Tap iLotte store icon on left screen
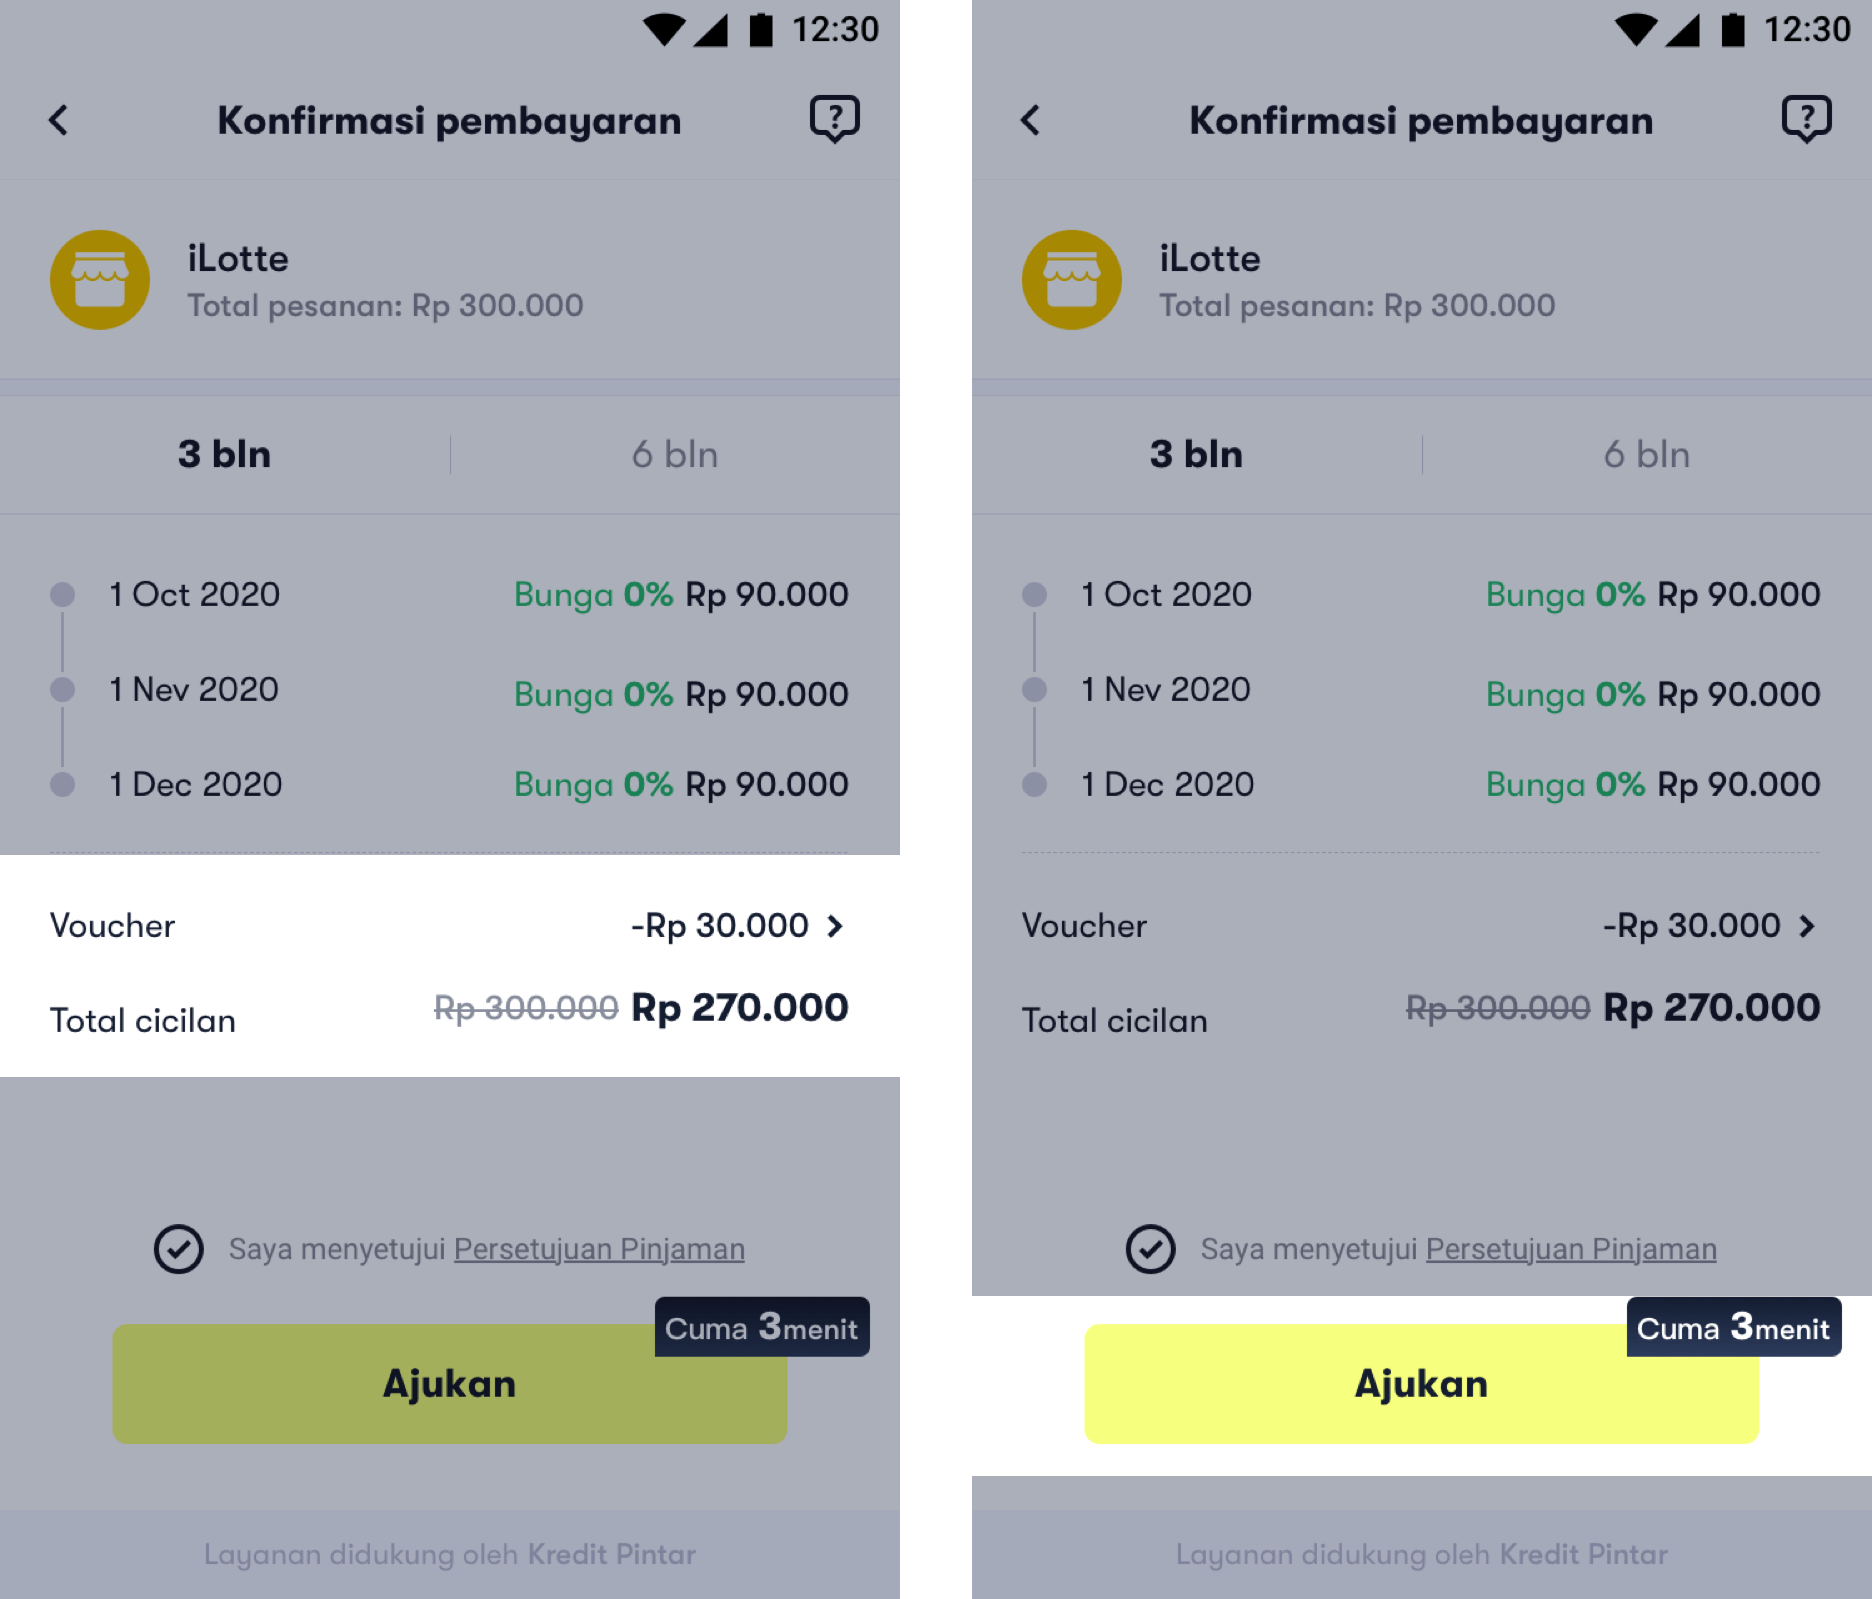This screenshot has width=1872, height=1599. (100, 280)
